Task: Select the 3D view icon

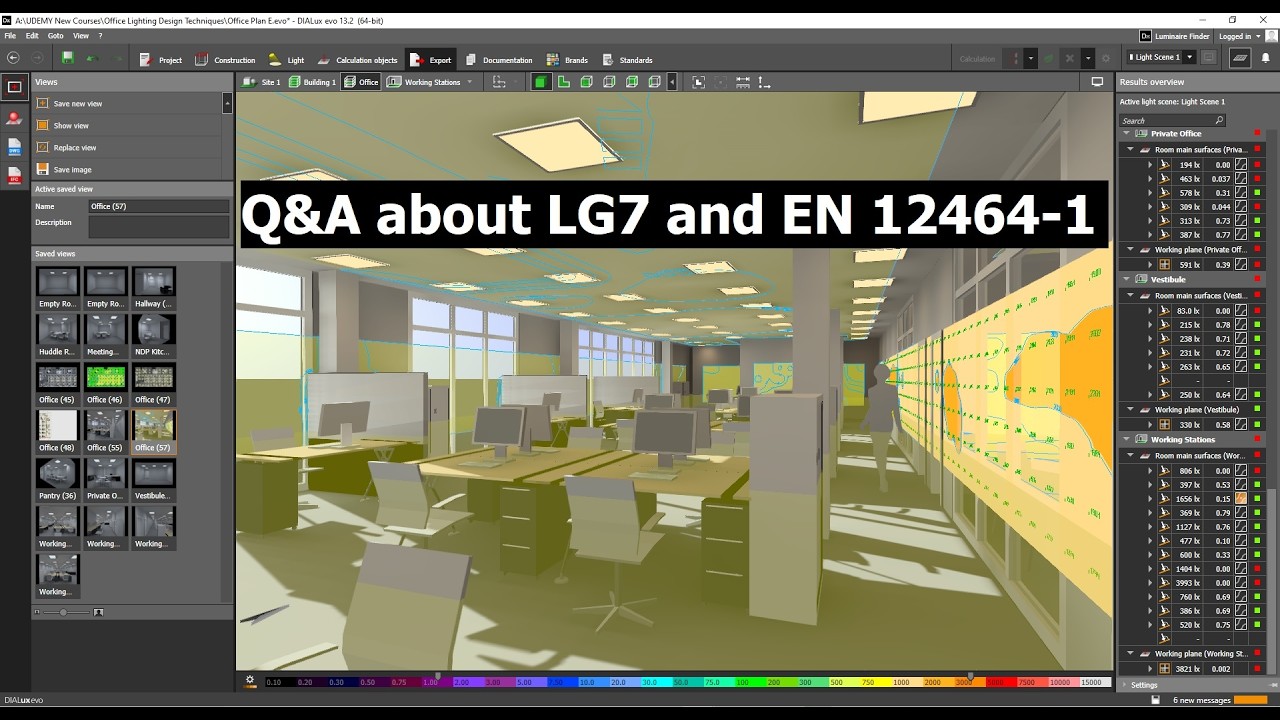Action: coord(540,82)
